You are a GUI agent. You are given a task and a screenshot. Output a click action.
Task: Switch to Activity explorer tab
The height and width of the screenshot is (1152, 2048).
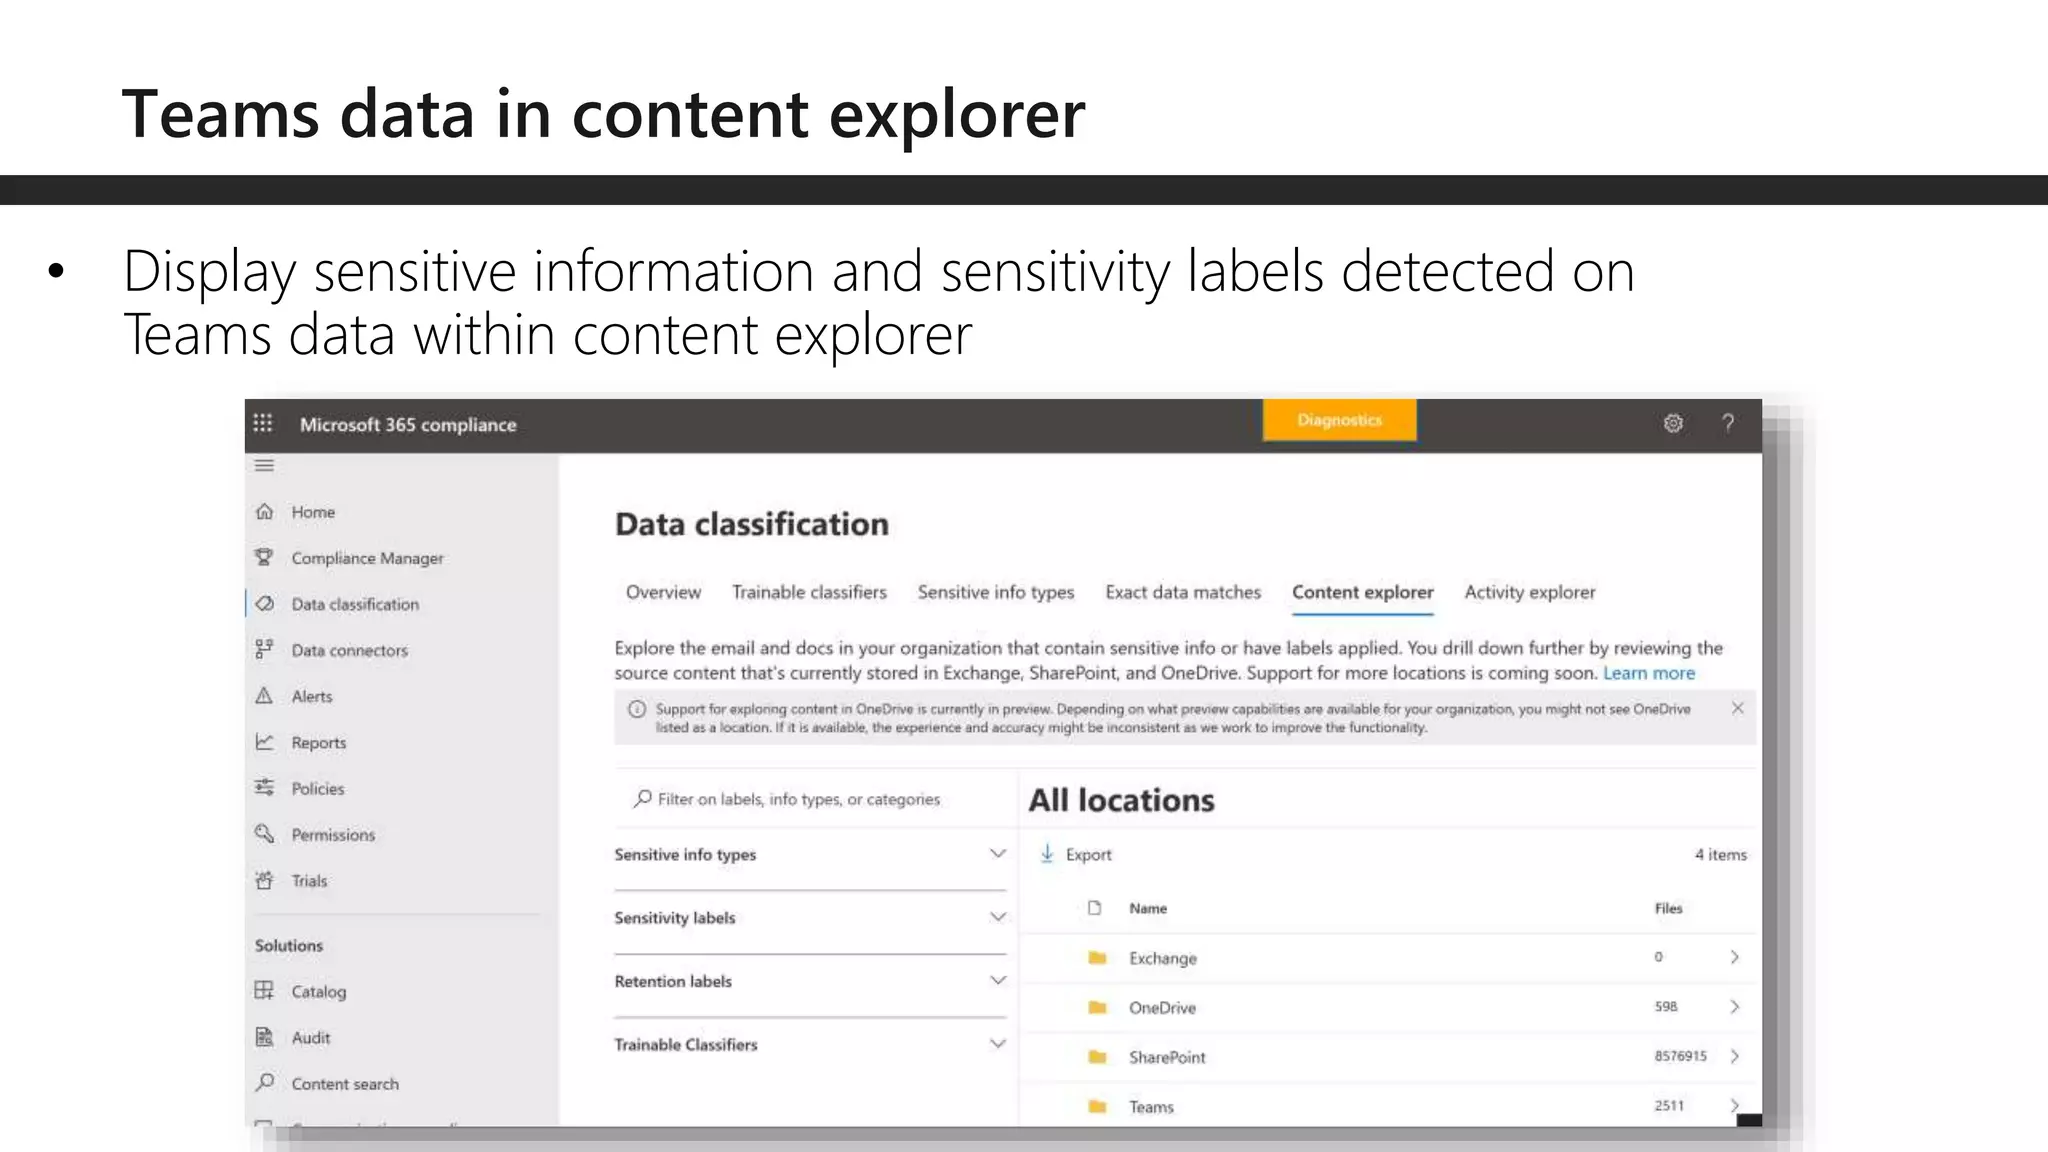point(1530,592)
